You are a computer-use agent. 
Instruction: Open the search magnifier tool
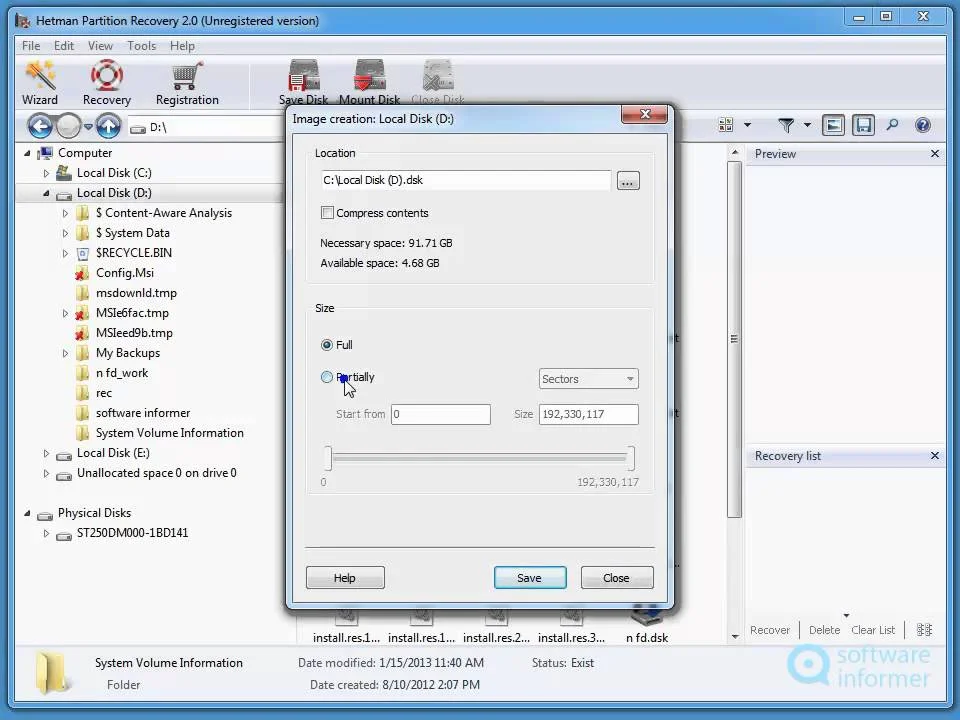[x=893, y=126]
